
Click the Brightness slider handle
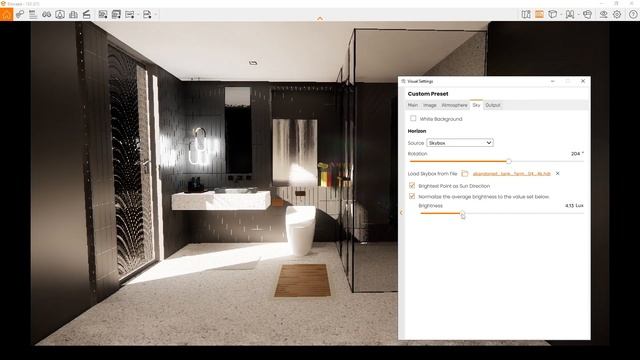pos(462,213)
